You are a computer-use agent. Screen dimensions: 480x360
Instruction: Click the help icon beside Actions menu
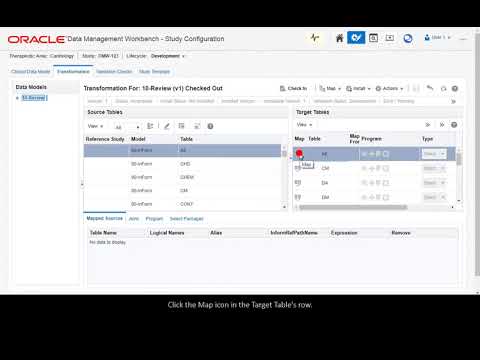[455, 89]
